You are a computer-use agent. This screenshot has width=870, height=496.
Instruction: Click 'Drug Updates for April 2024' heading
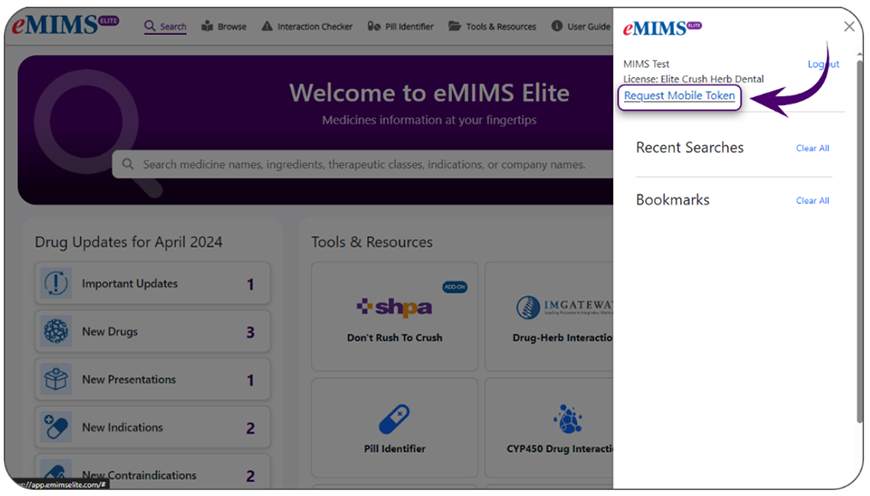click(129, 242)
